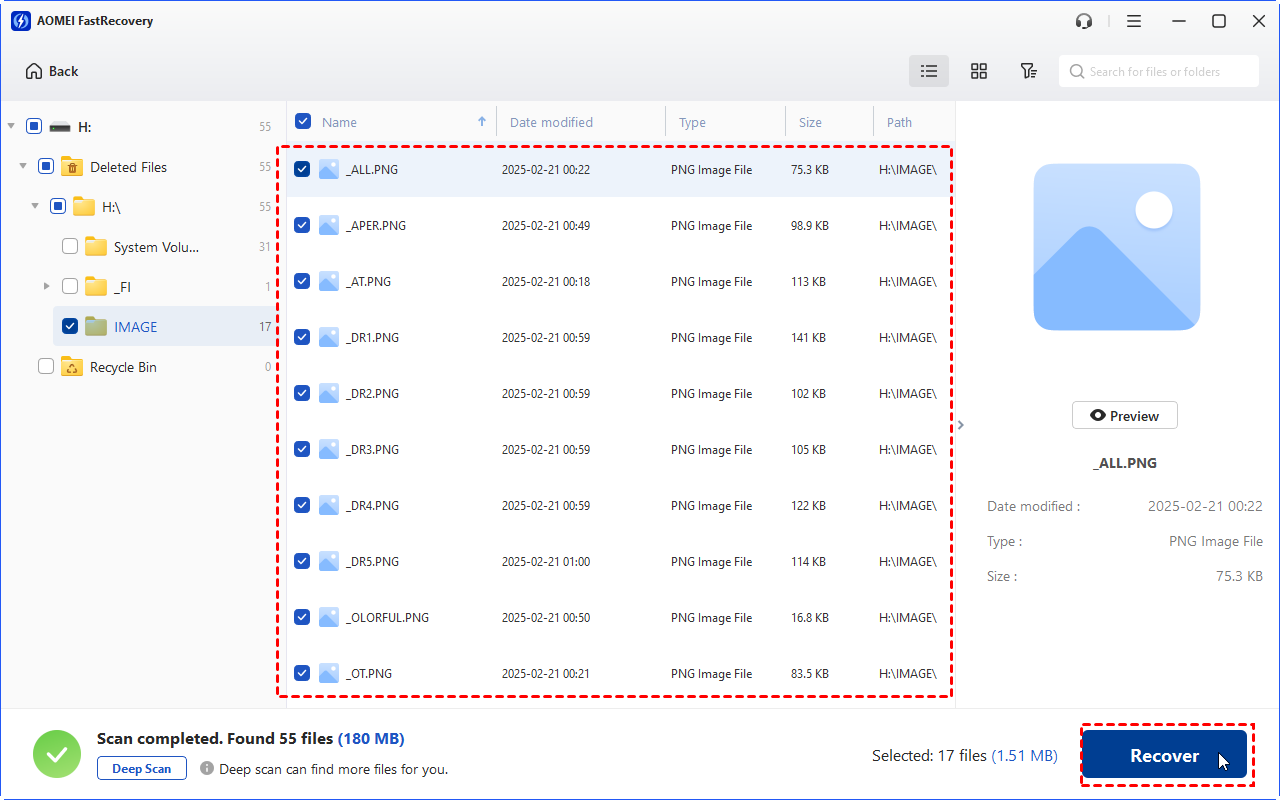The height and width of the screenshot is (800, 1280).
Task: Select the _OLORFUL.PNG file name
Action: click(x=387, y=618)
